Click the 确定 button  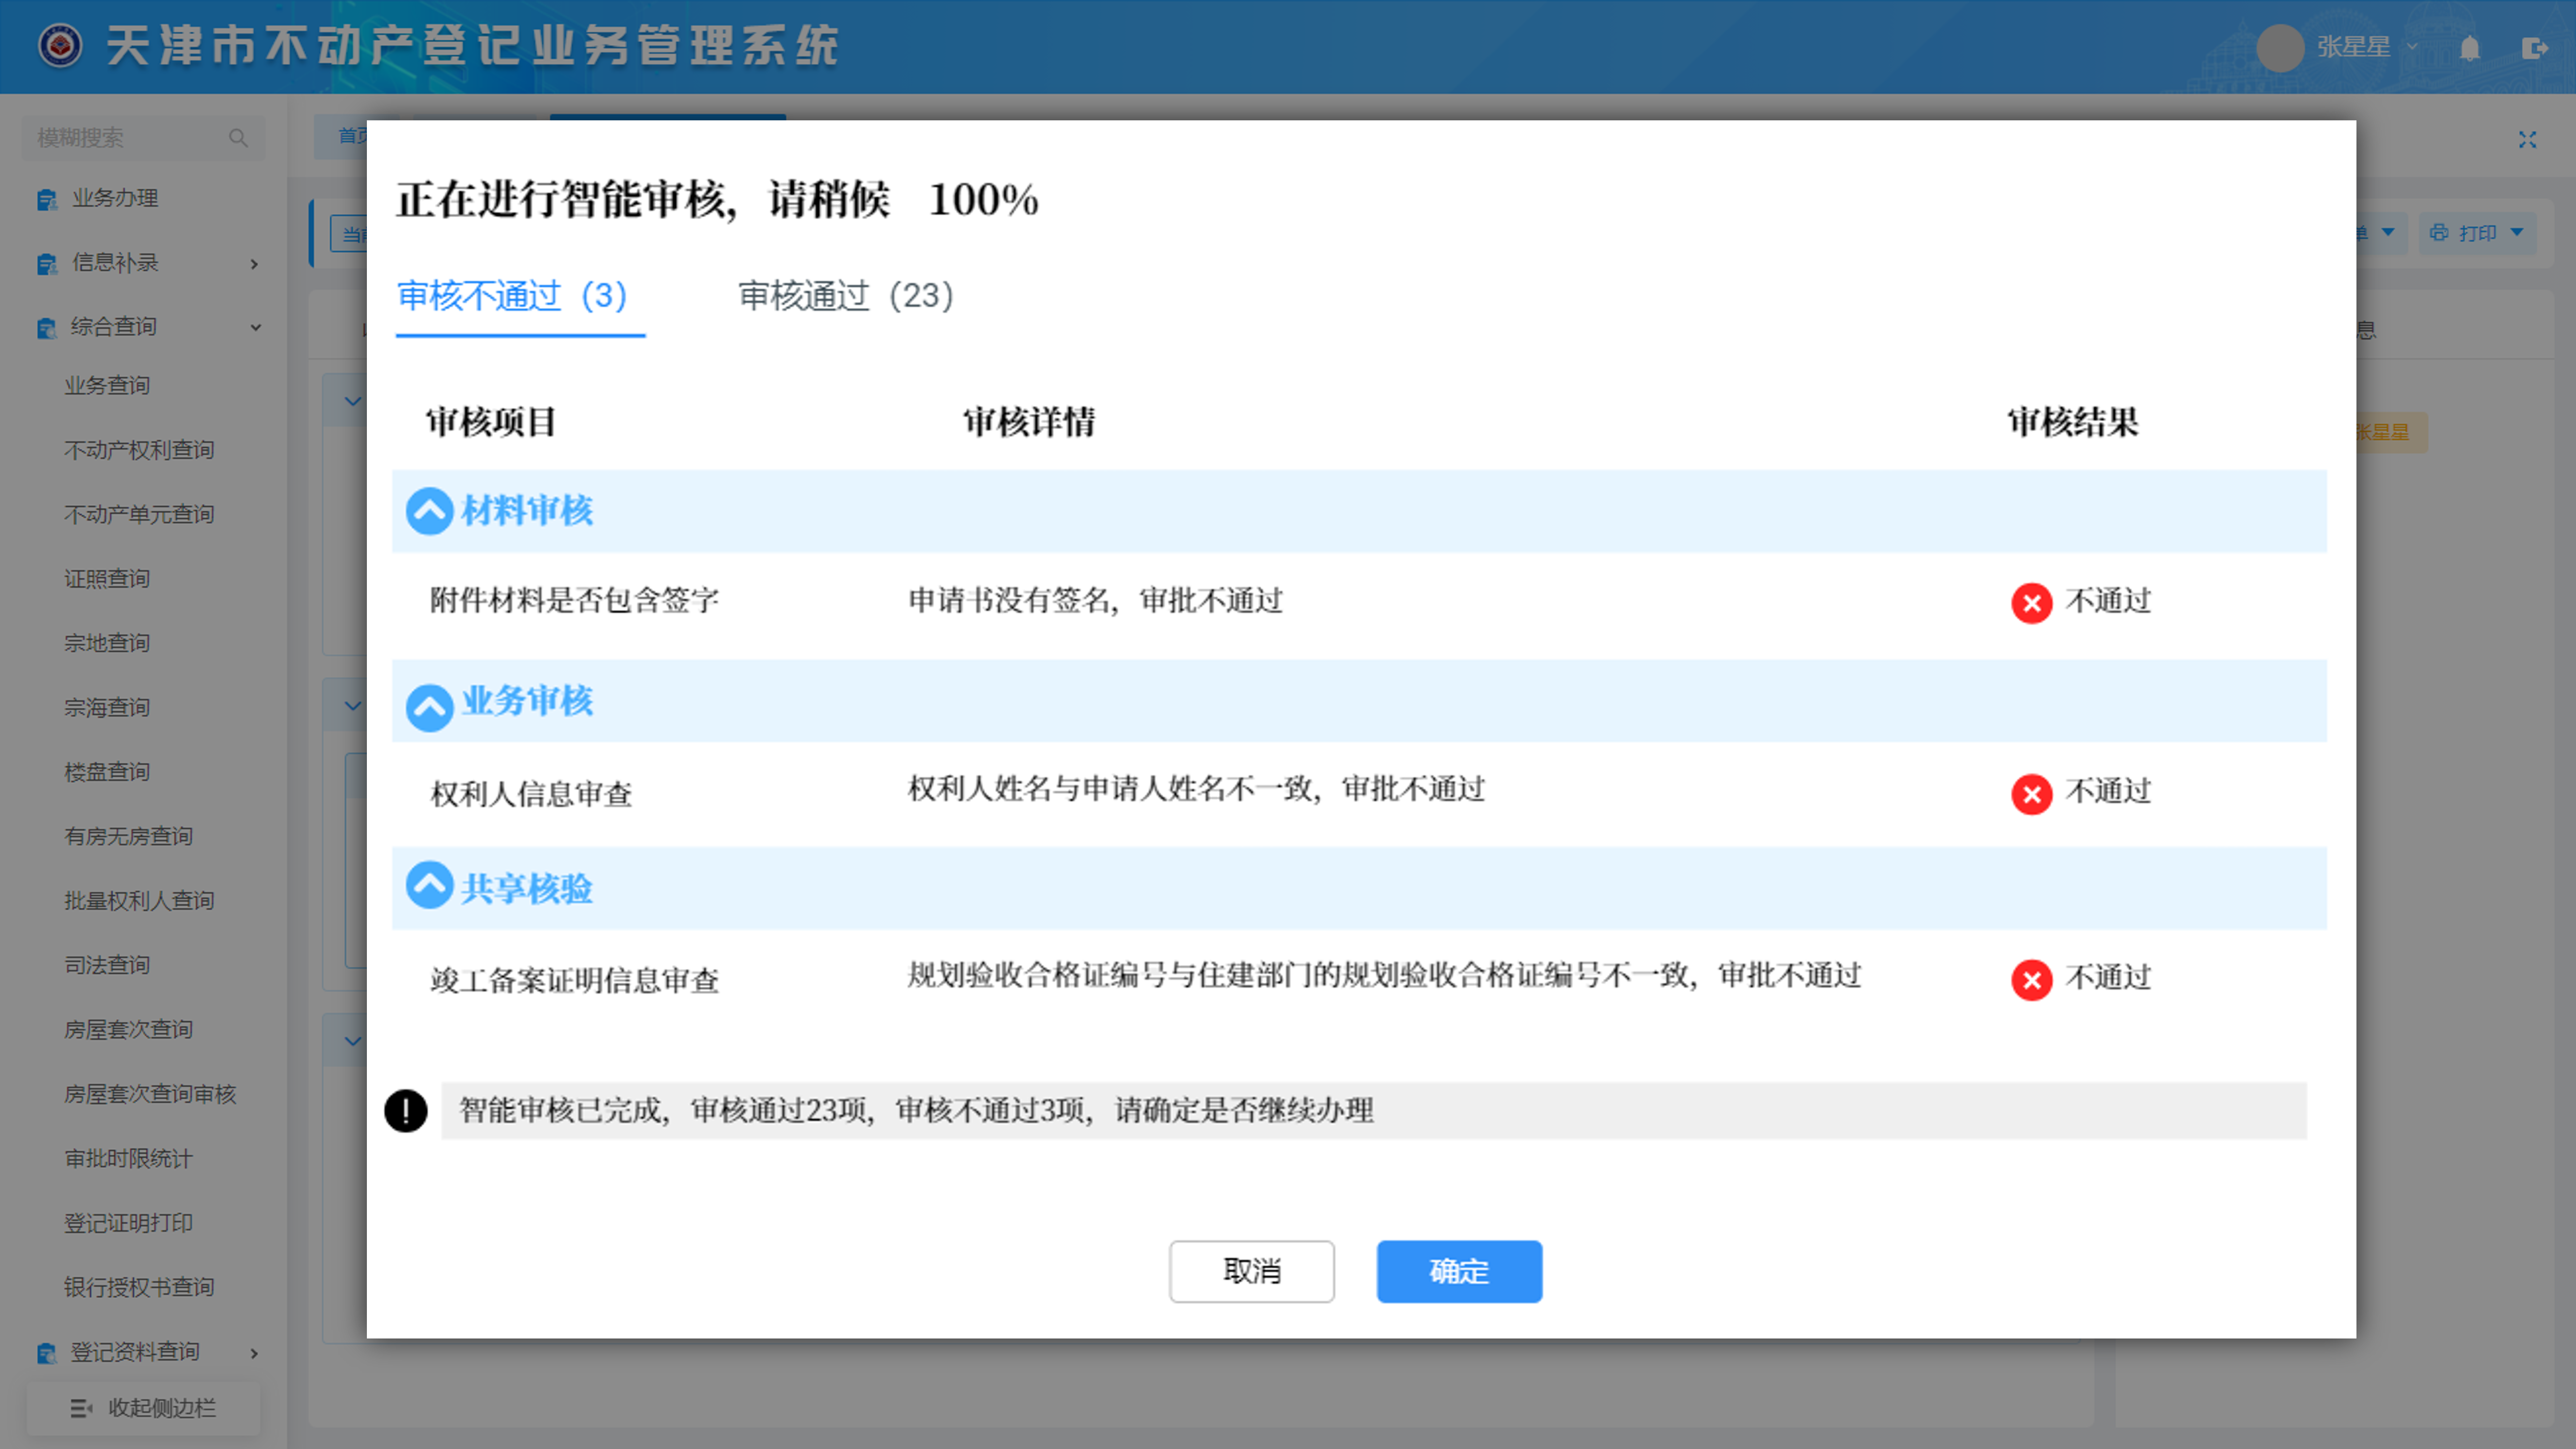(1458, 1271)
